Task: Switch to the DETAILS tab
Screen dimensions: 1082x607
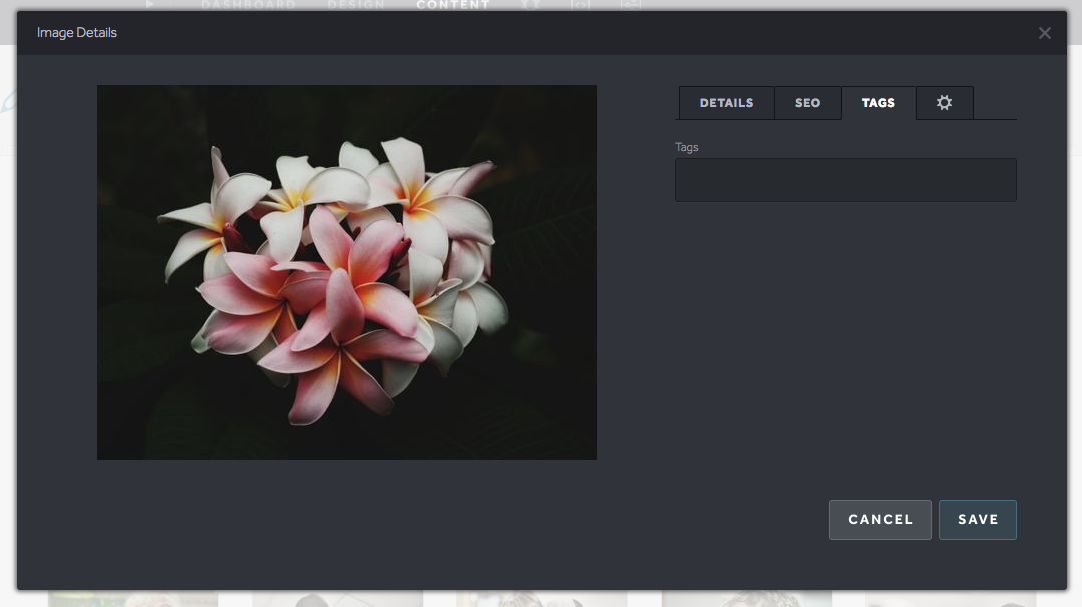Action: pyautogui.click(x=726, y=102)
